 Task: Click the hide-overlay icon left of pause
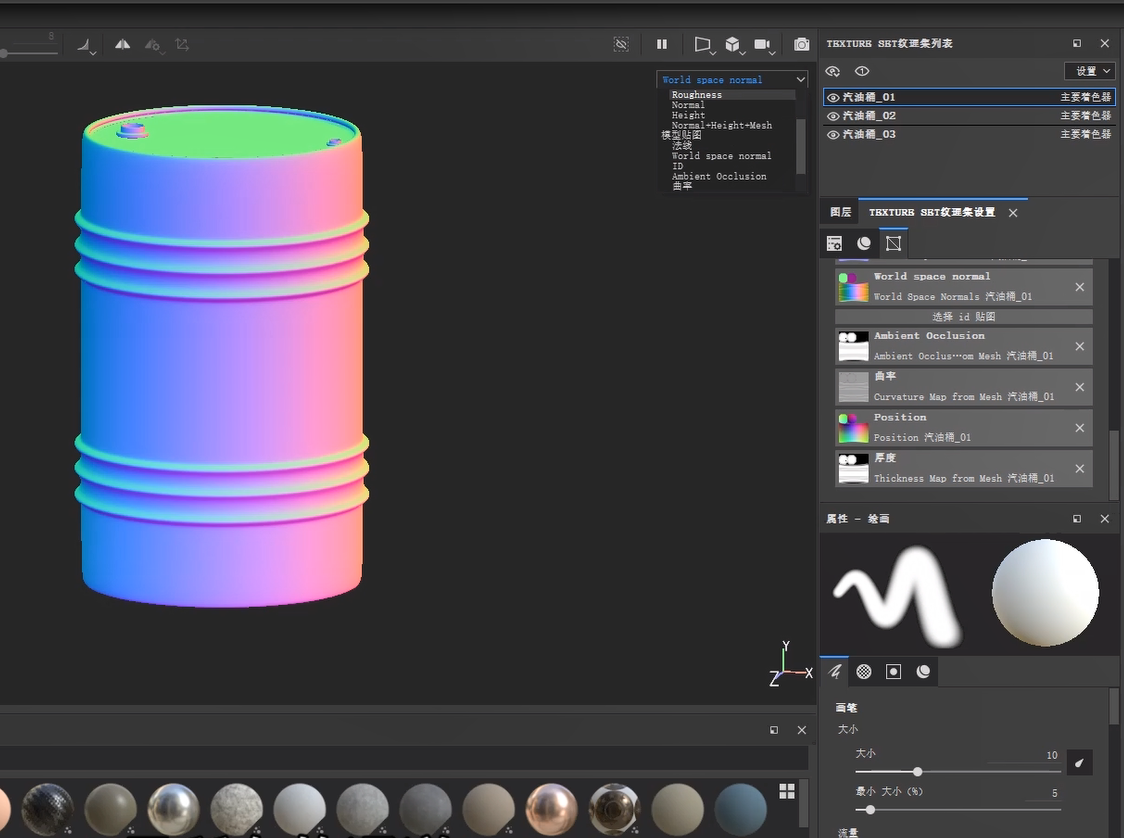pos(621,44)
